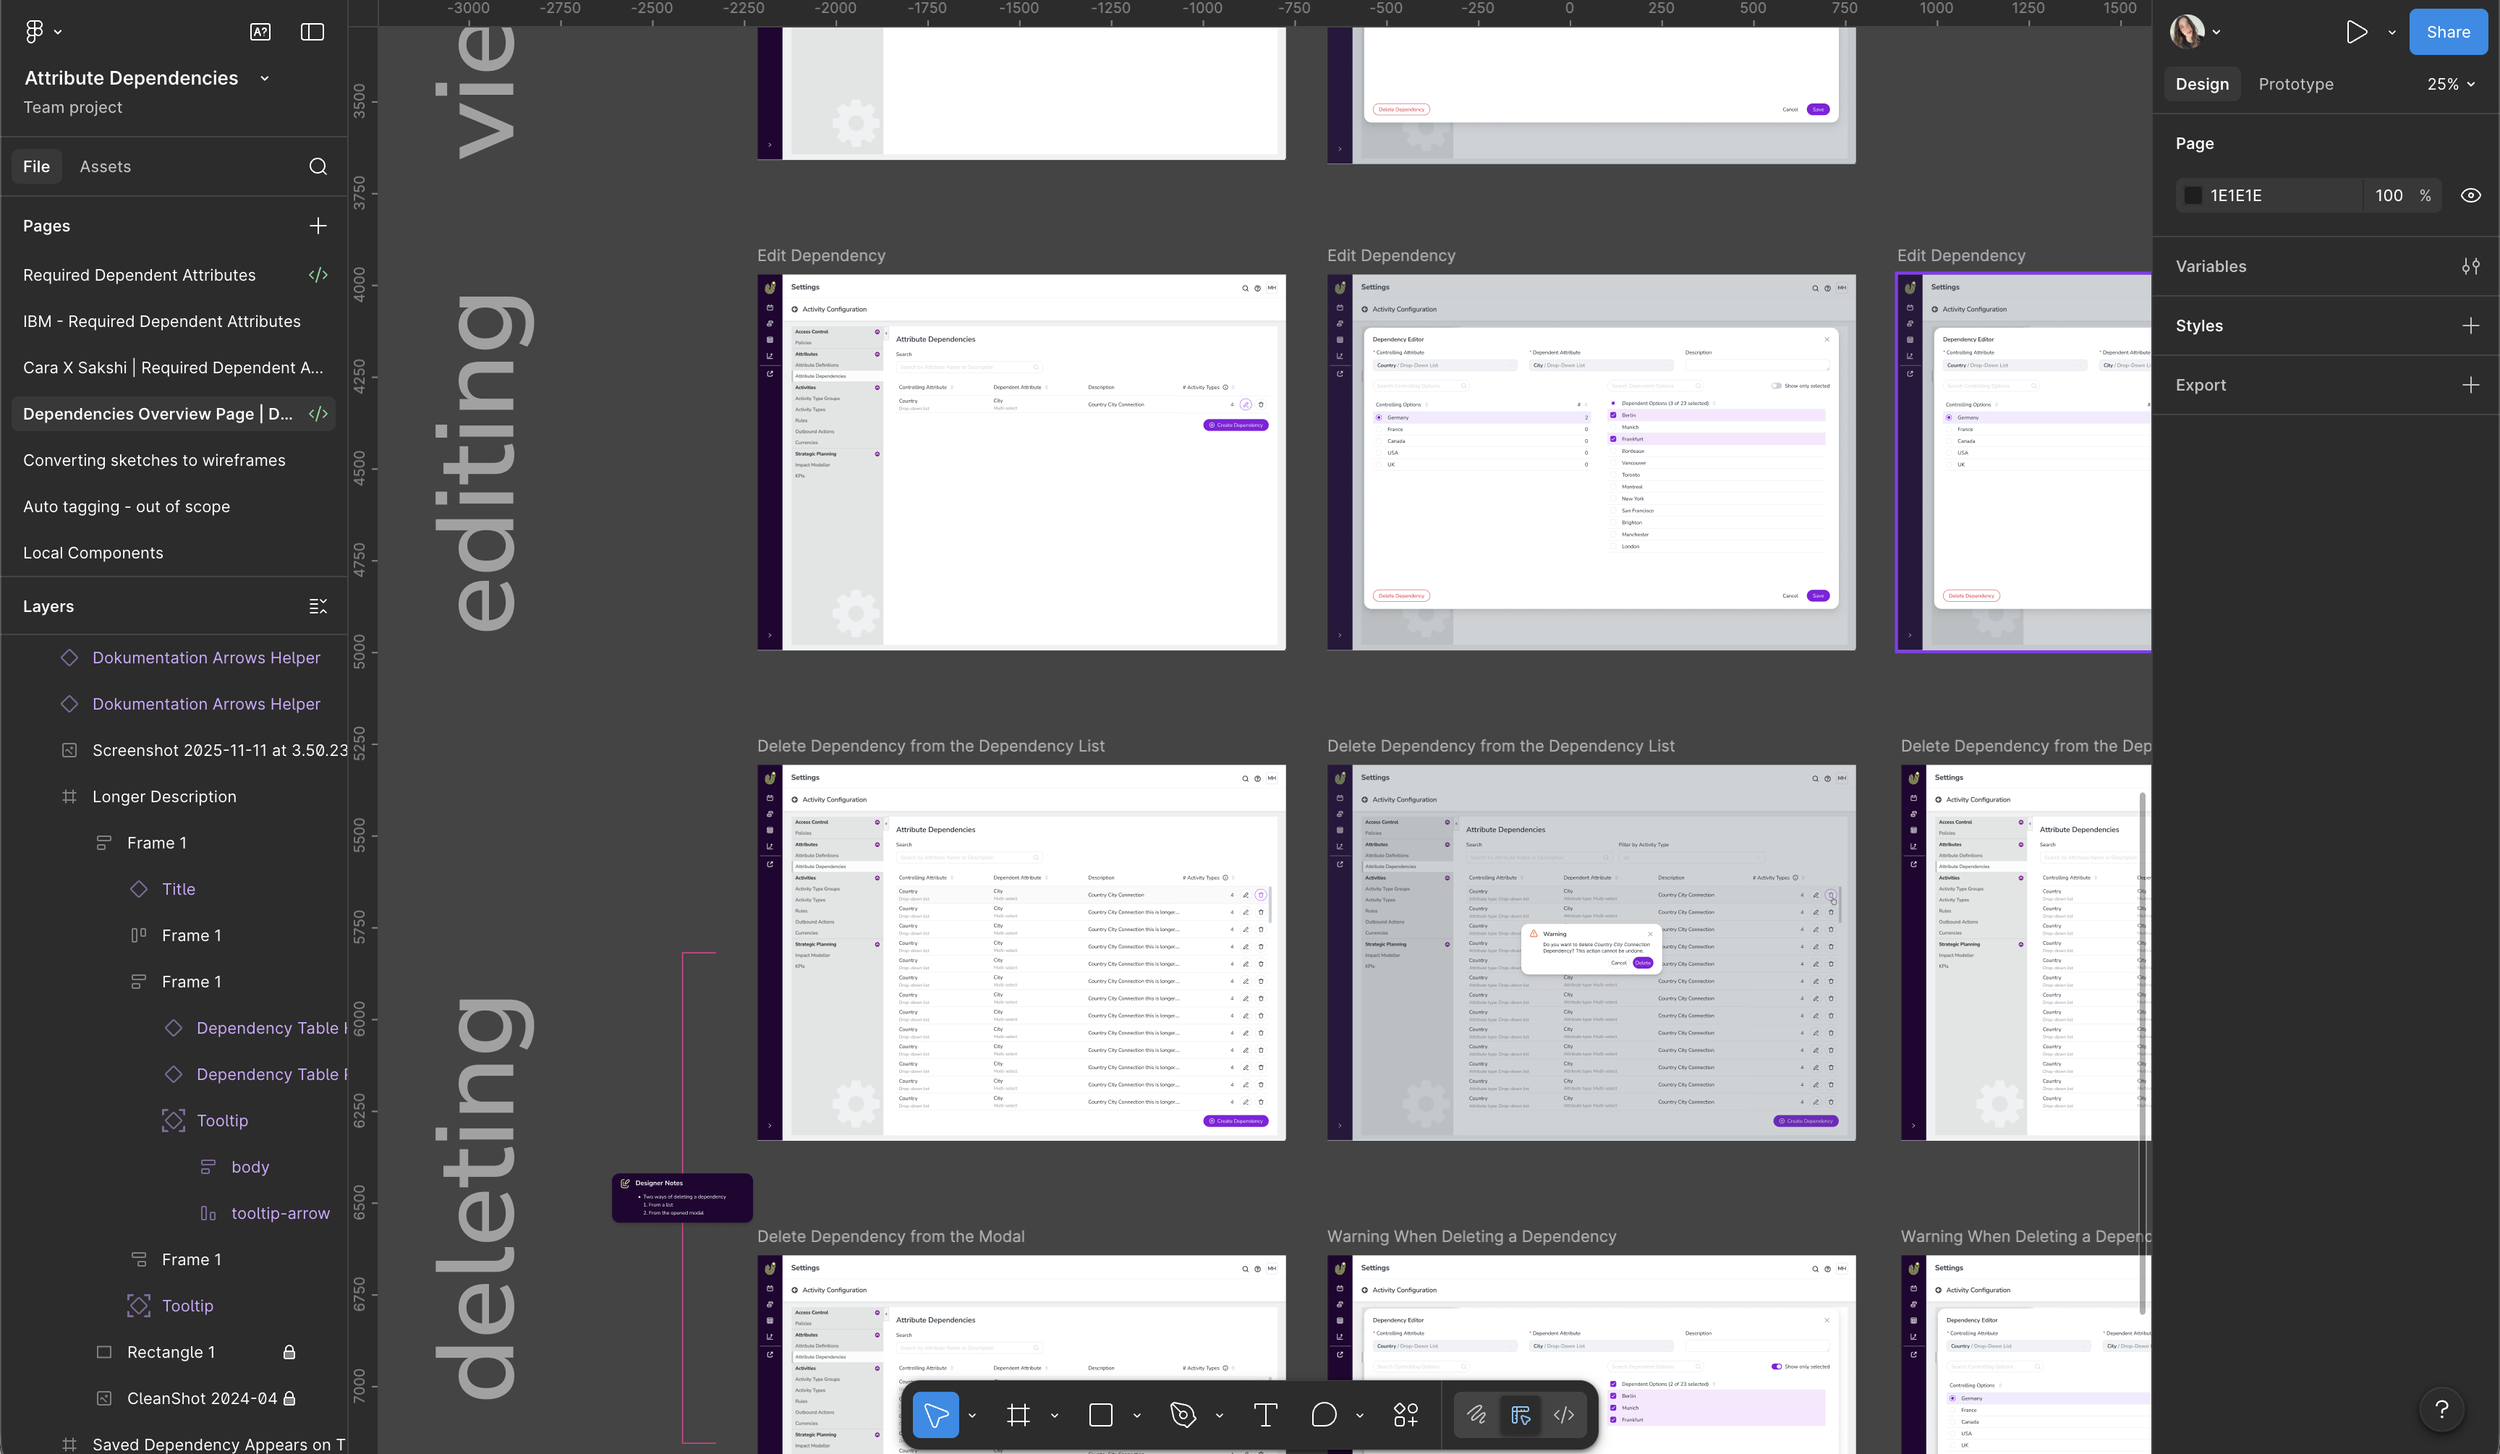This screenshot has height=1454, width=2500.
Task: Toggle page background visibility eye
Action: (2470, 196)
